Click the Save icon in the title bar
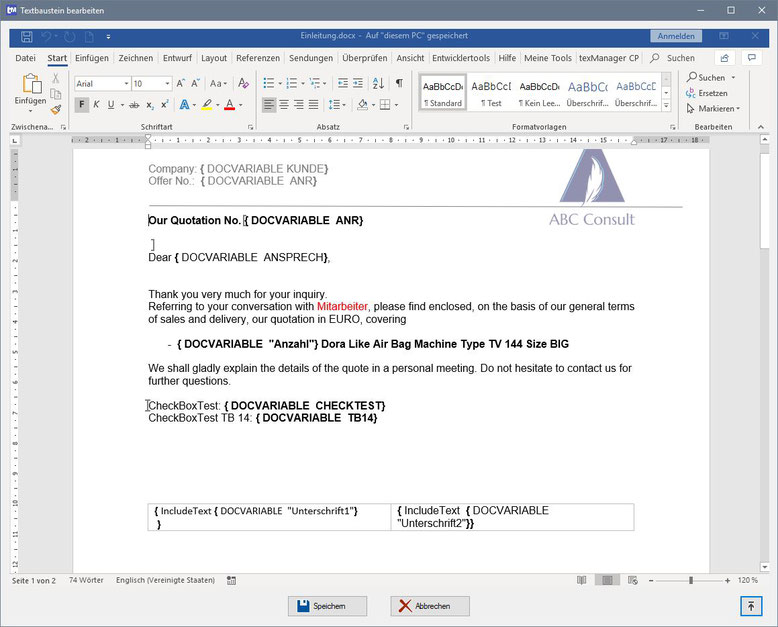 click(x=27, y=36)
